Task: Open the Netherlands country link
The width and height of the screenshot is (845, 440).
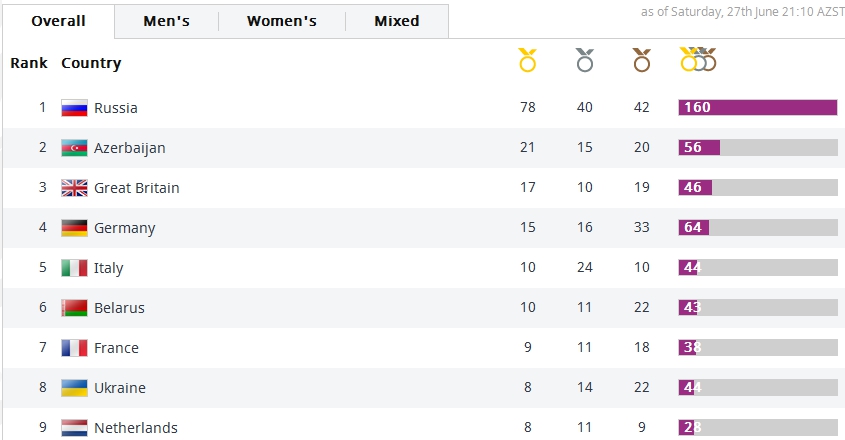Action: pos(136,428)
